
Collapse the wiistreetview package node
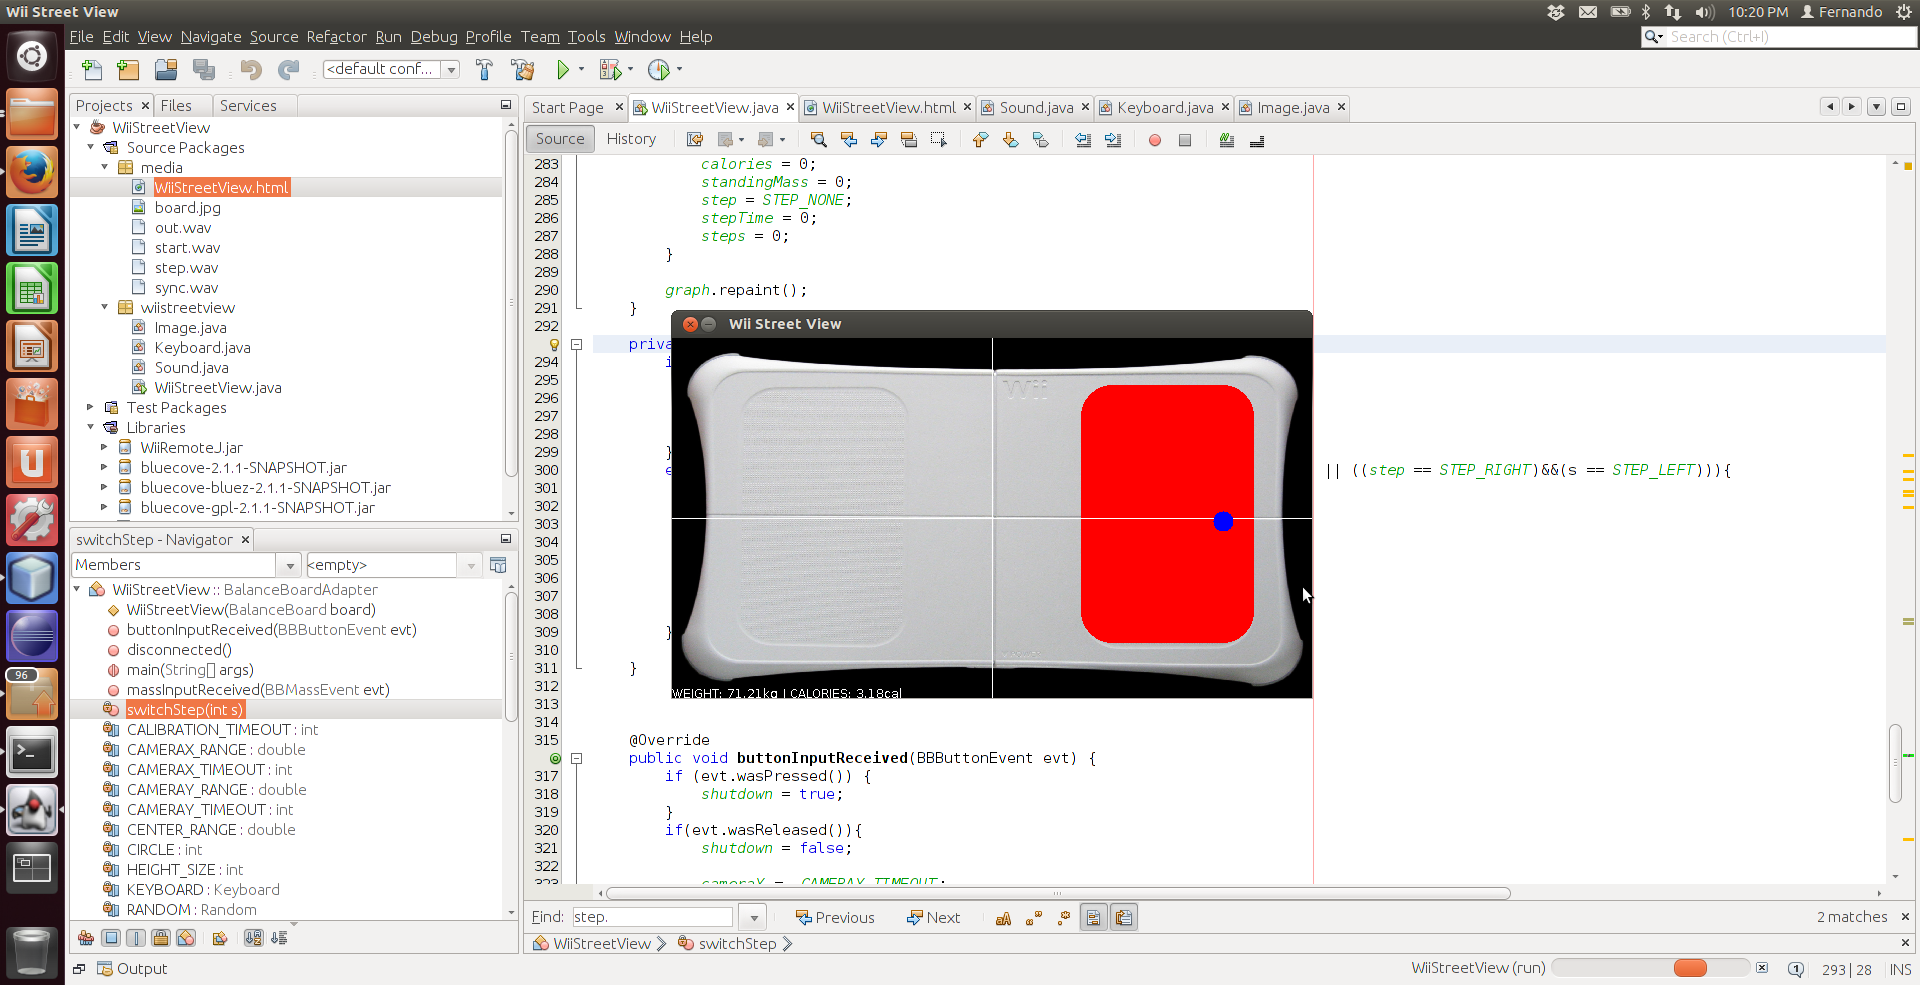[105, 307]
